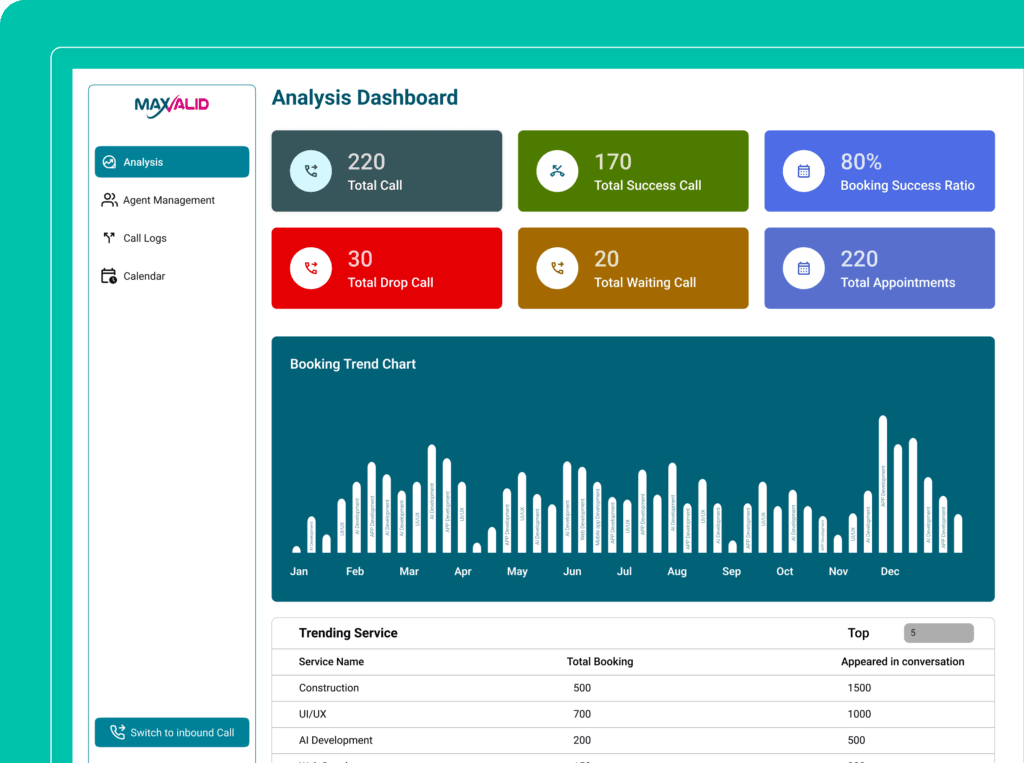Click the Total Booking column header

pos(599,662)
